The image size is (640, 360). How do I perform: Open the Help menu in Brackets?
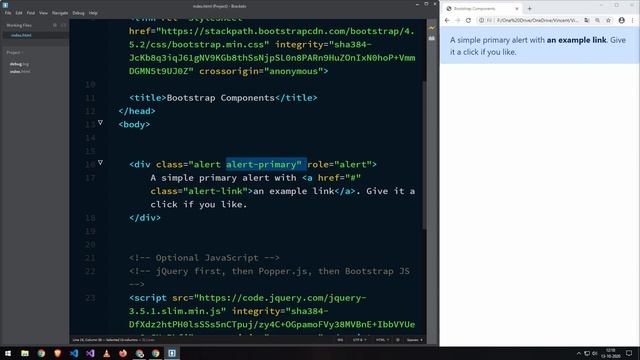[93, 13]
